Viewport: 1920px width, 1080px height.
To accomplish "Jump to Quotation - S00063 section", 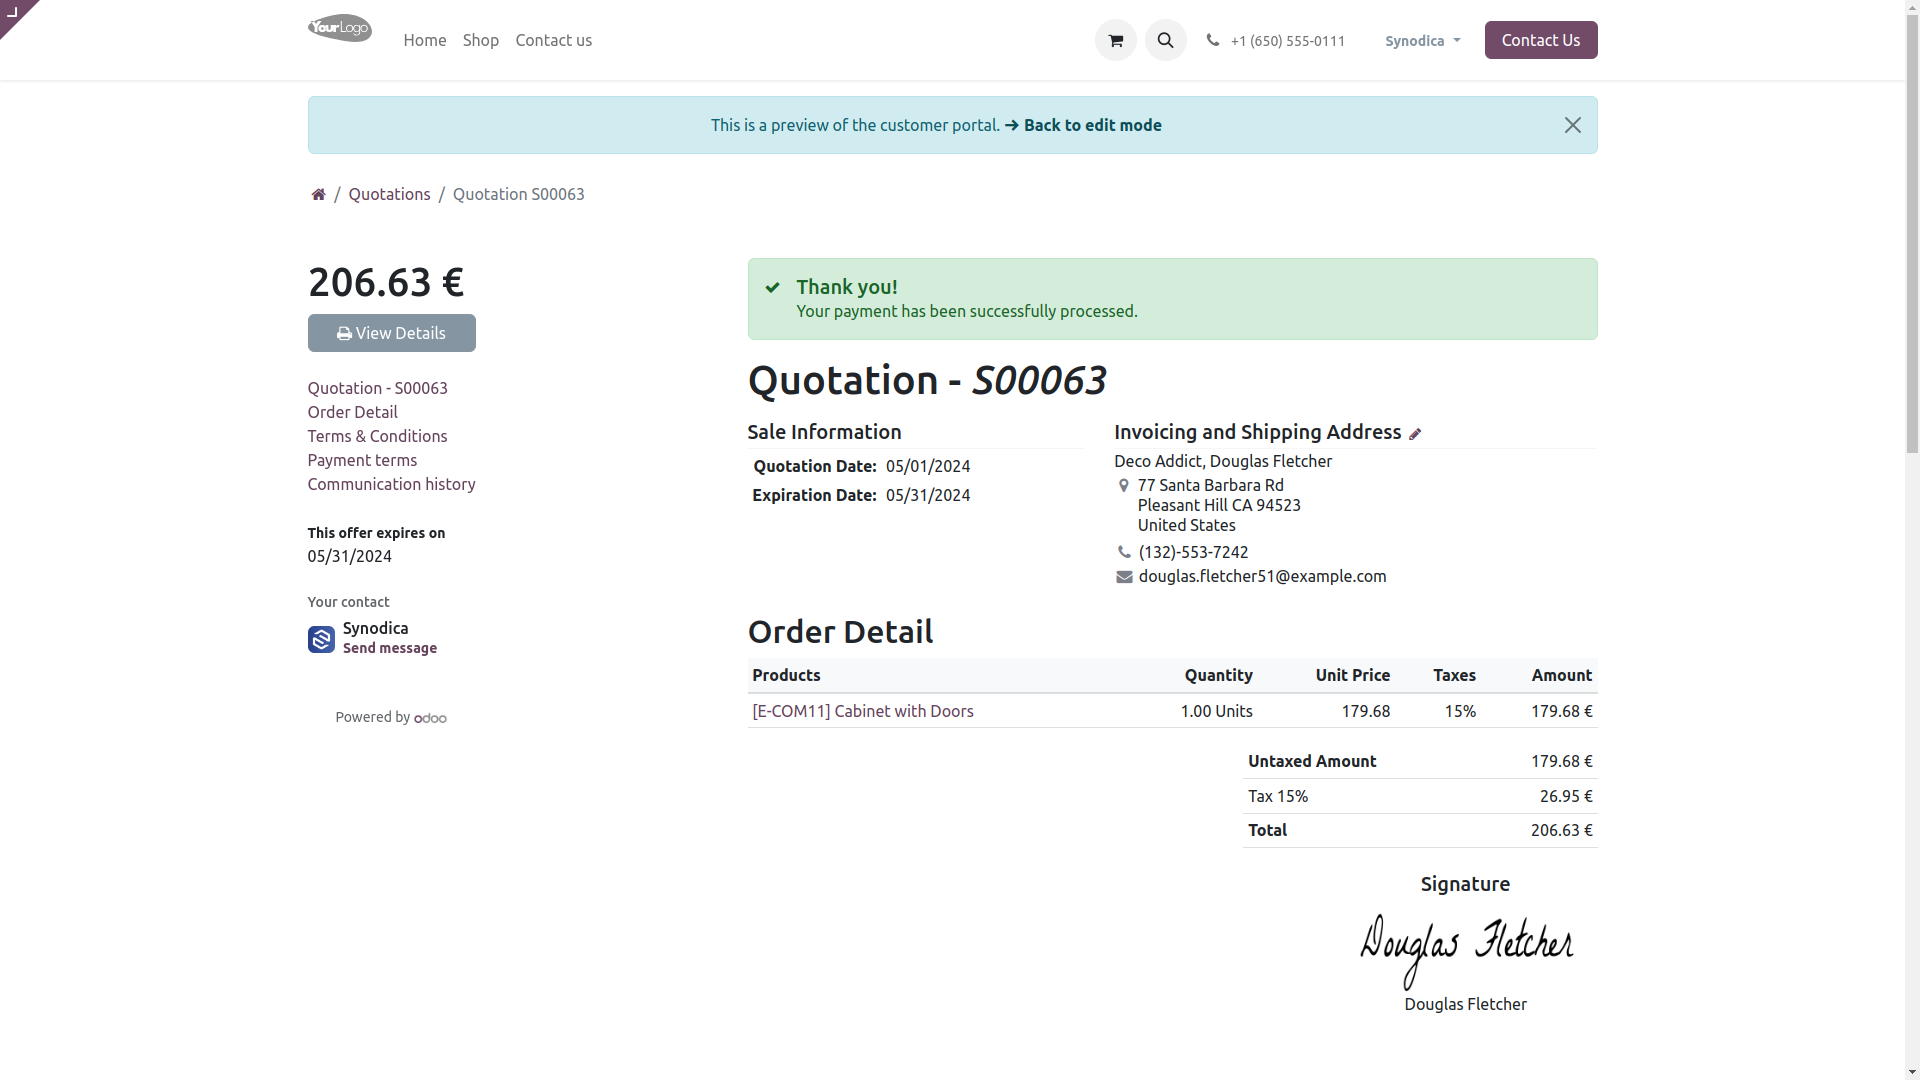I will 377,388.
